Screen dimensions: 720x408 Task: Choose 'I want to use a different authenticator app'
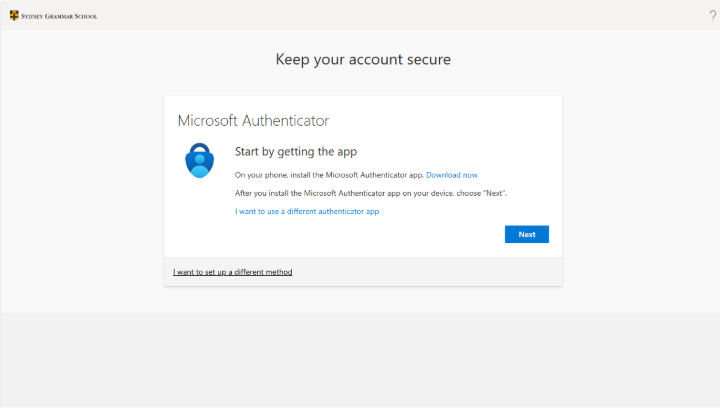(x=307, y=211)
